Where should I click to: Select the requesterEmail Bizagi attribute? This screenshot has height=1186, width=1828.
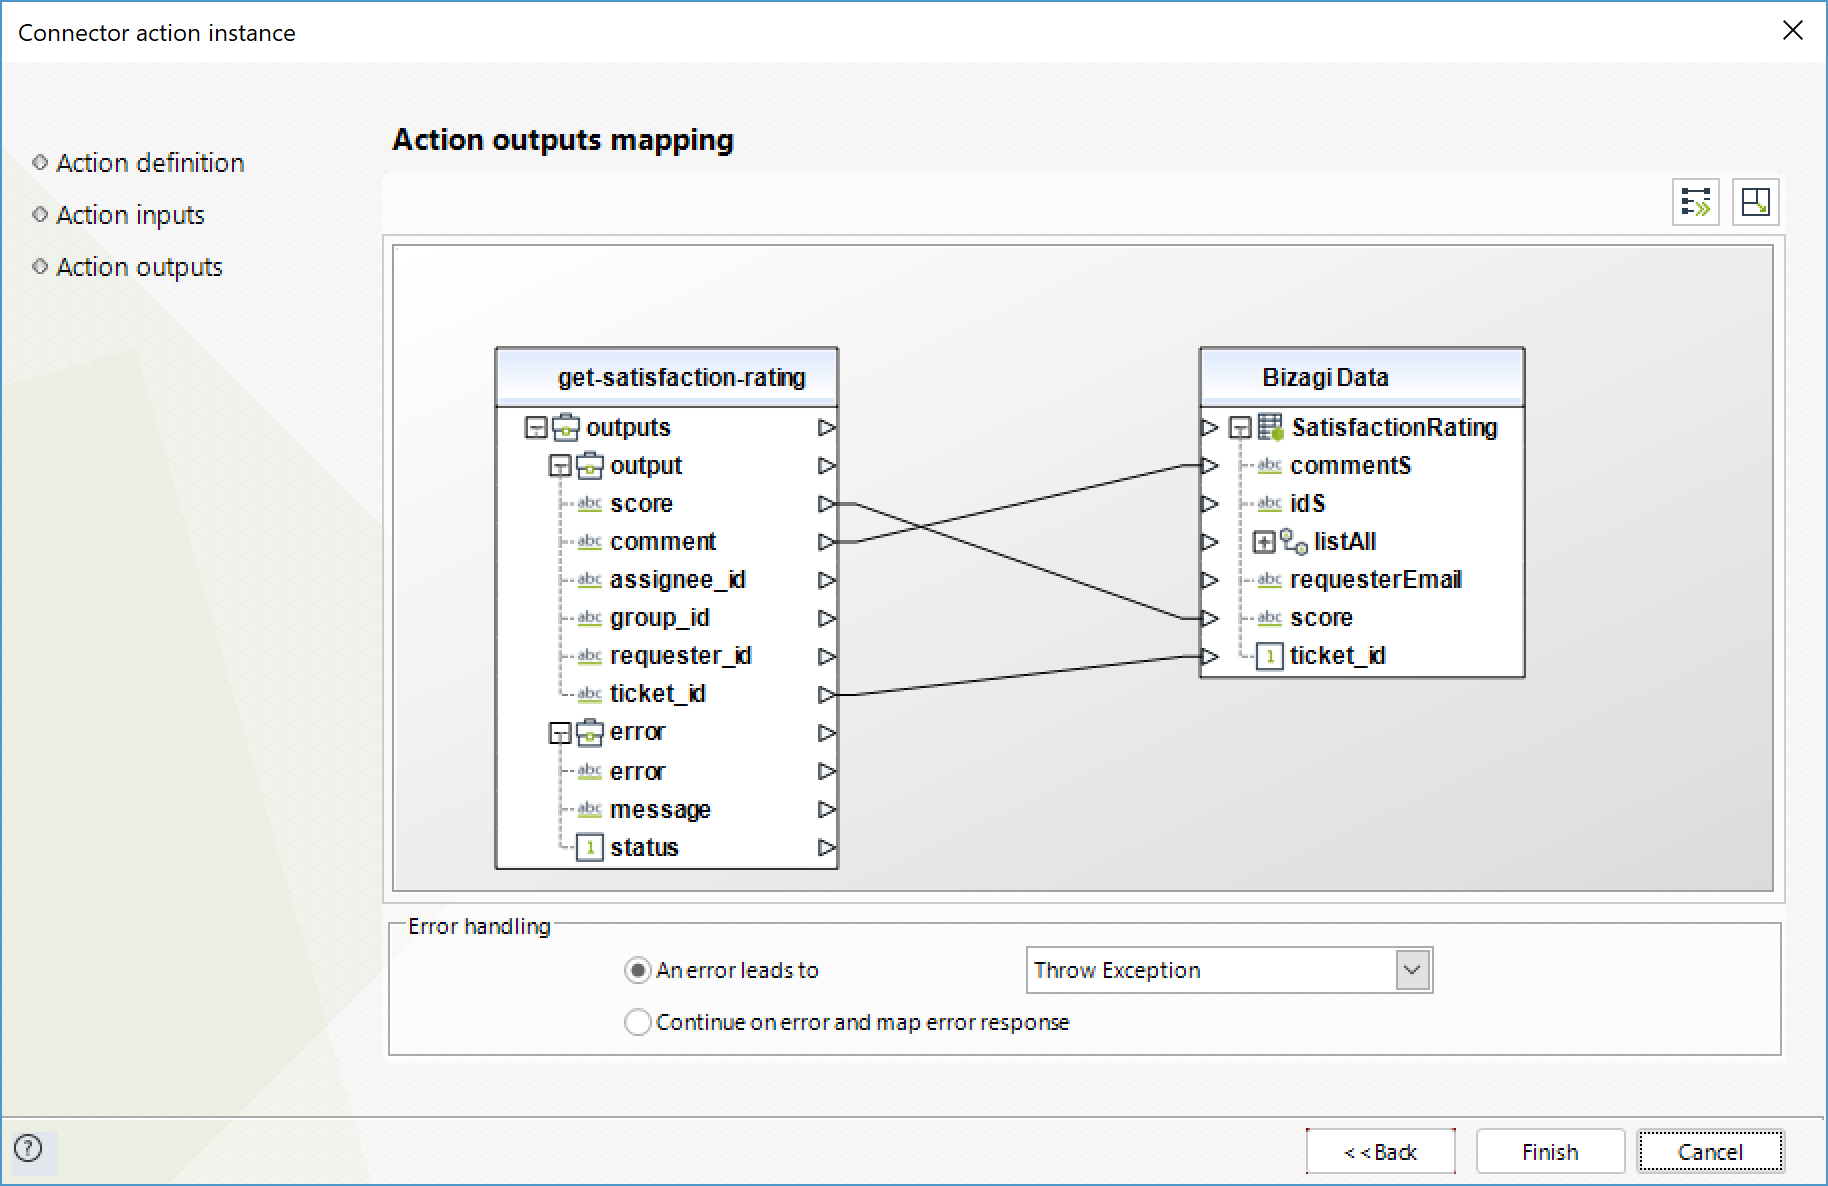tap(1376, 580)
